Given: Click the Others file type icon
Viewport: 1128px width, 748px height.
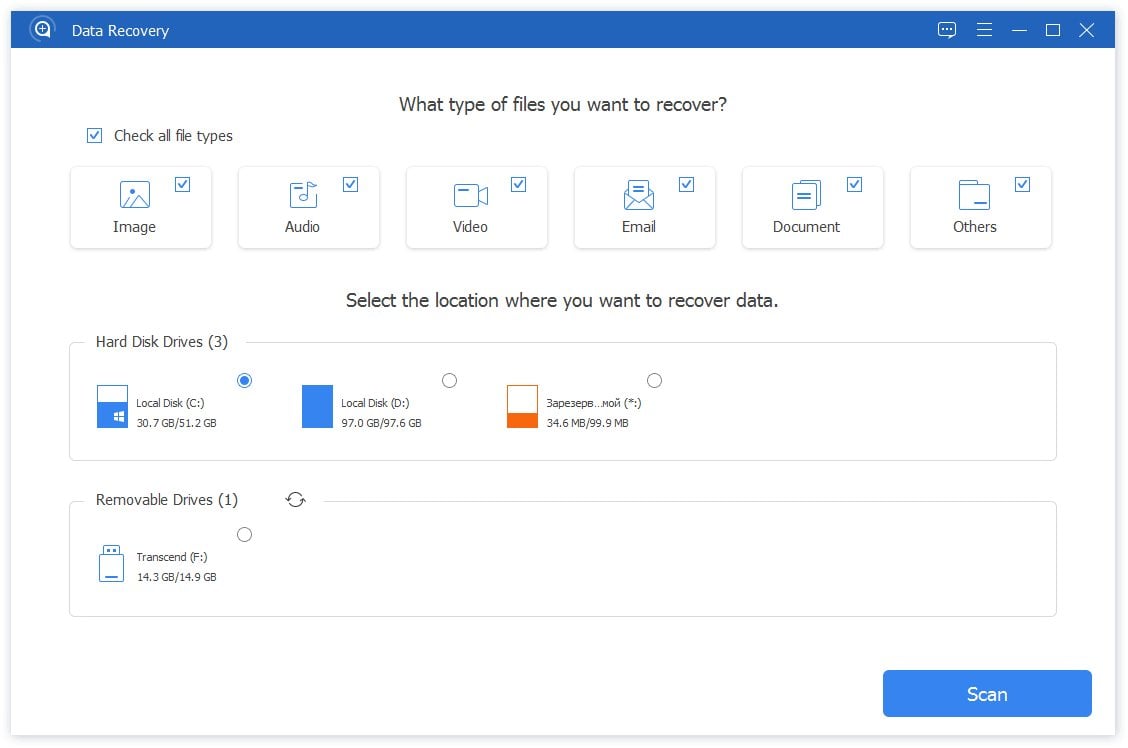Looking at the screenshot, I should pyautogui.click(x=975, y=194).
